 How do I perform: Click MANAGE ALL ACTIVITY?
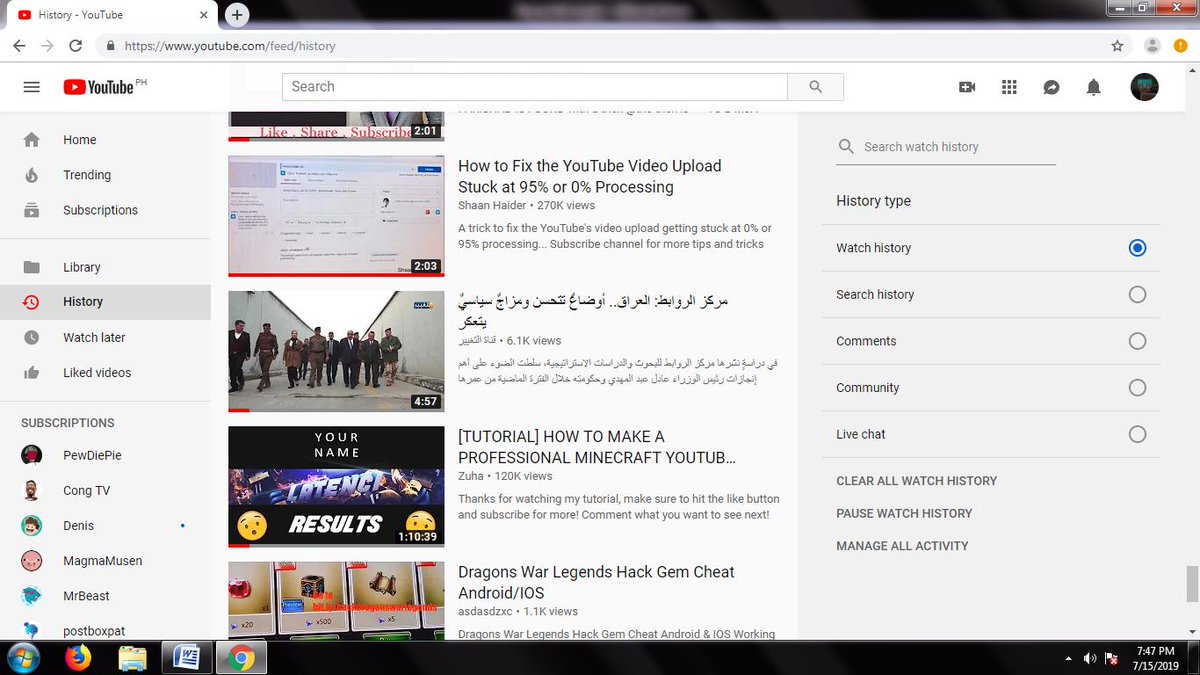click(x=902, y=546)
